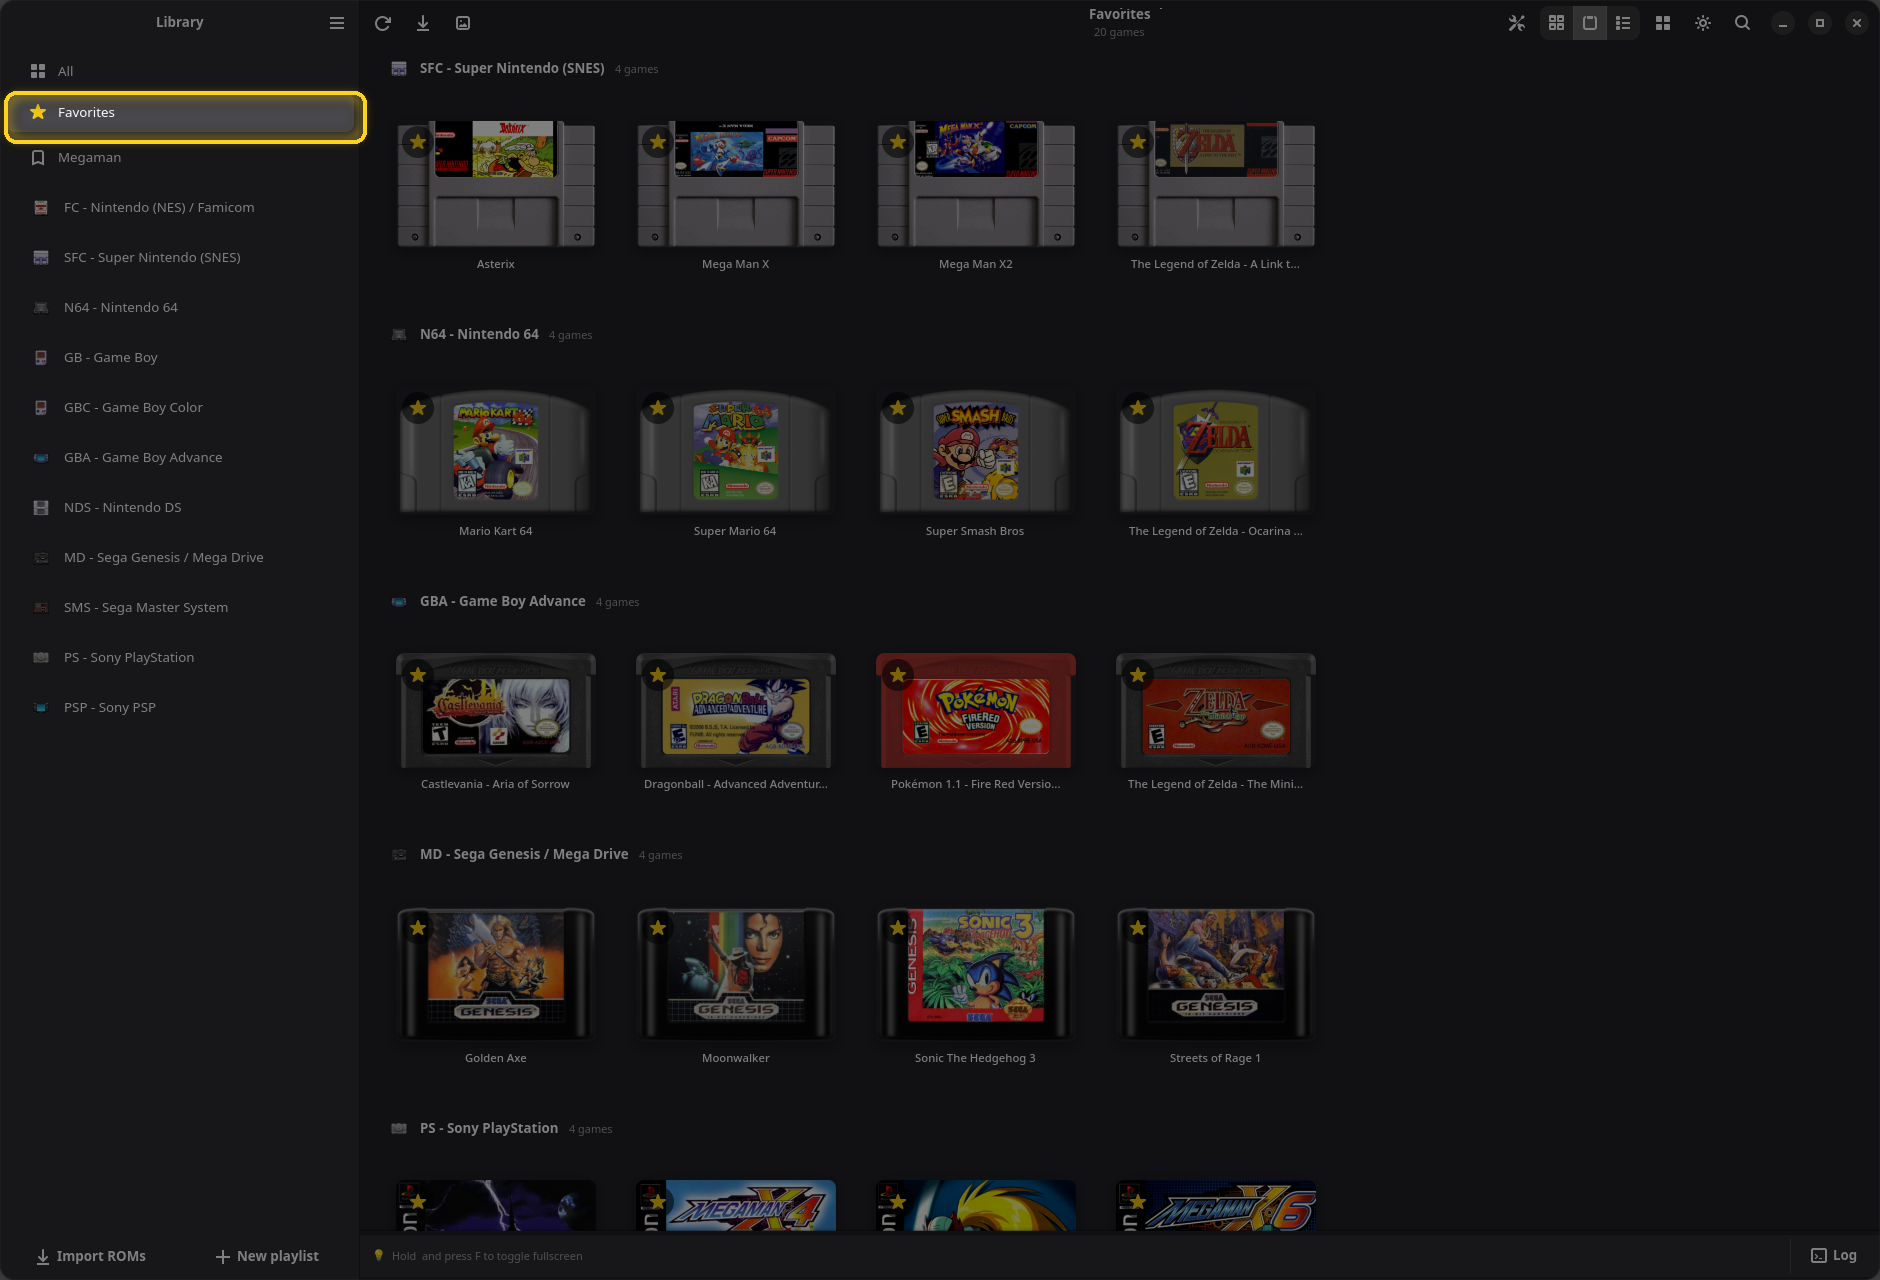
Task: Click the four-square grid size icon
Action: (x=1663, y=23)
